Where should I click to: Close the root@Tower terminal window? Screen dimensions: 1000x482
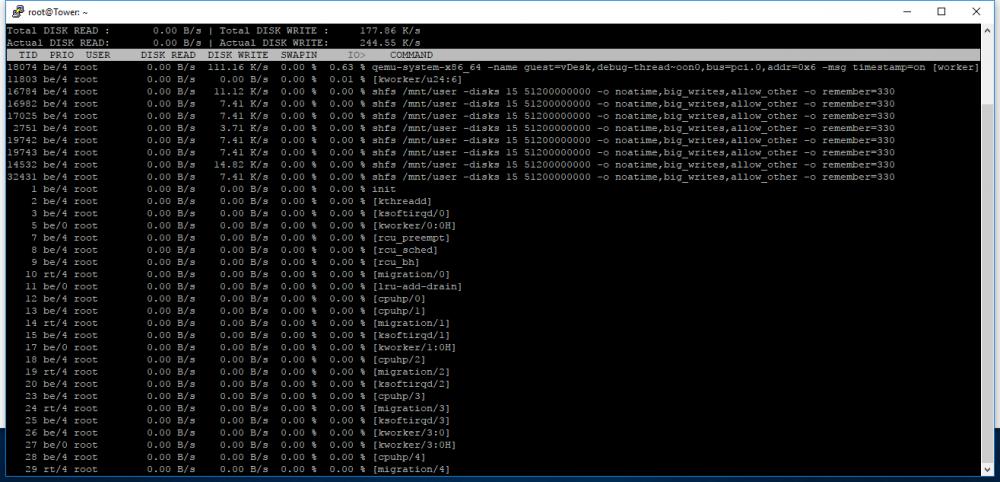click(976, 11)
